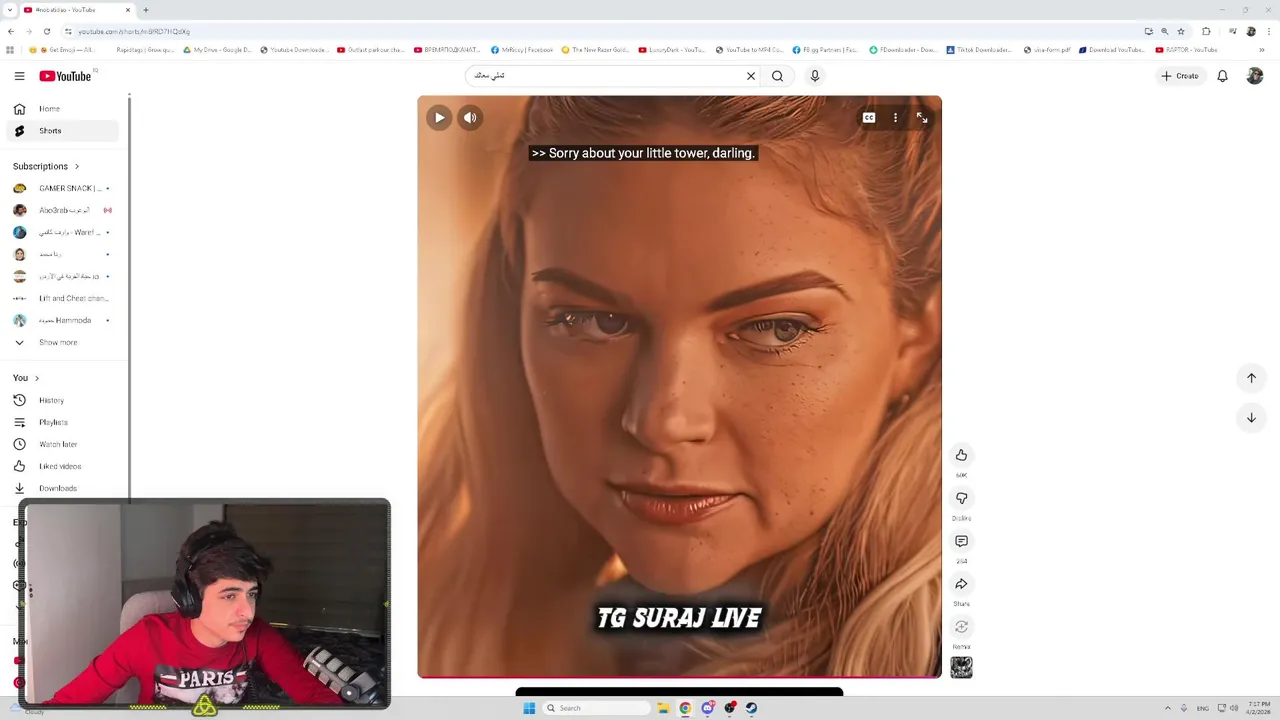Open Steam from the taskbar
The height and width of the screenshot is (720, 1280).
point(751,708)
